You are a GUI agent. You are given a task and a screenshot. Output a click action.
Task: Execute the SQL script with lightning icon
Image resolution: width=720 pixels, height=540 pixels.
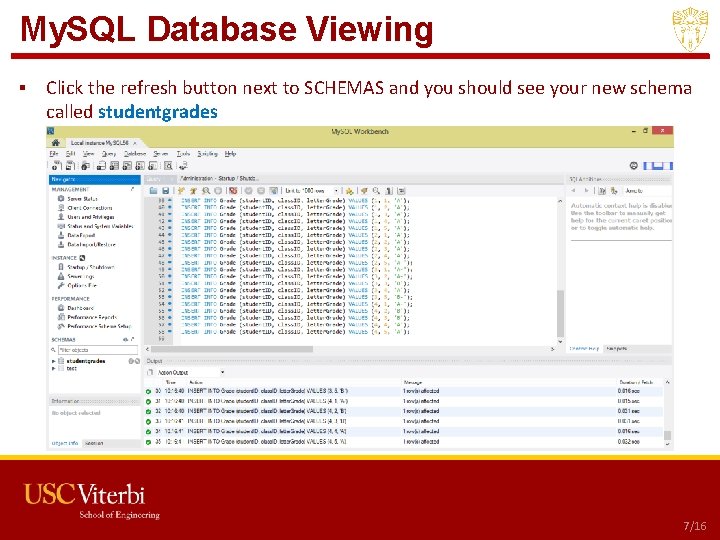pos(181,191)
